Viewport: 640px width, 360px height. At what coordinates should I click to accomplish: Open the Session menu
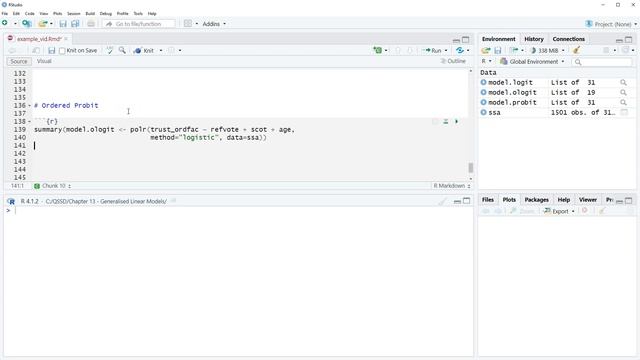tap(74, 13)
